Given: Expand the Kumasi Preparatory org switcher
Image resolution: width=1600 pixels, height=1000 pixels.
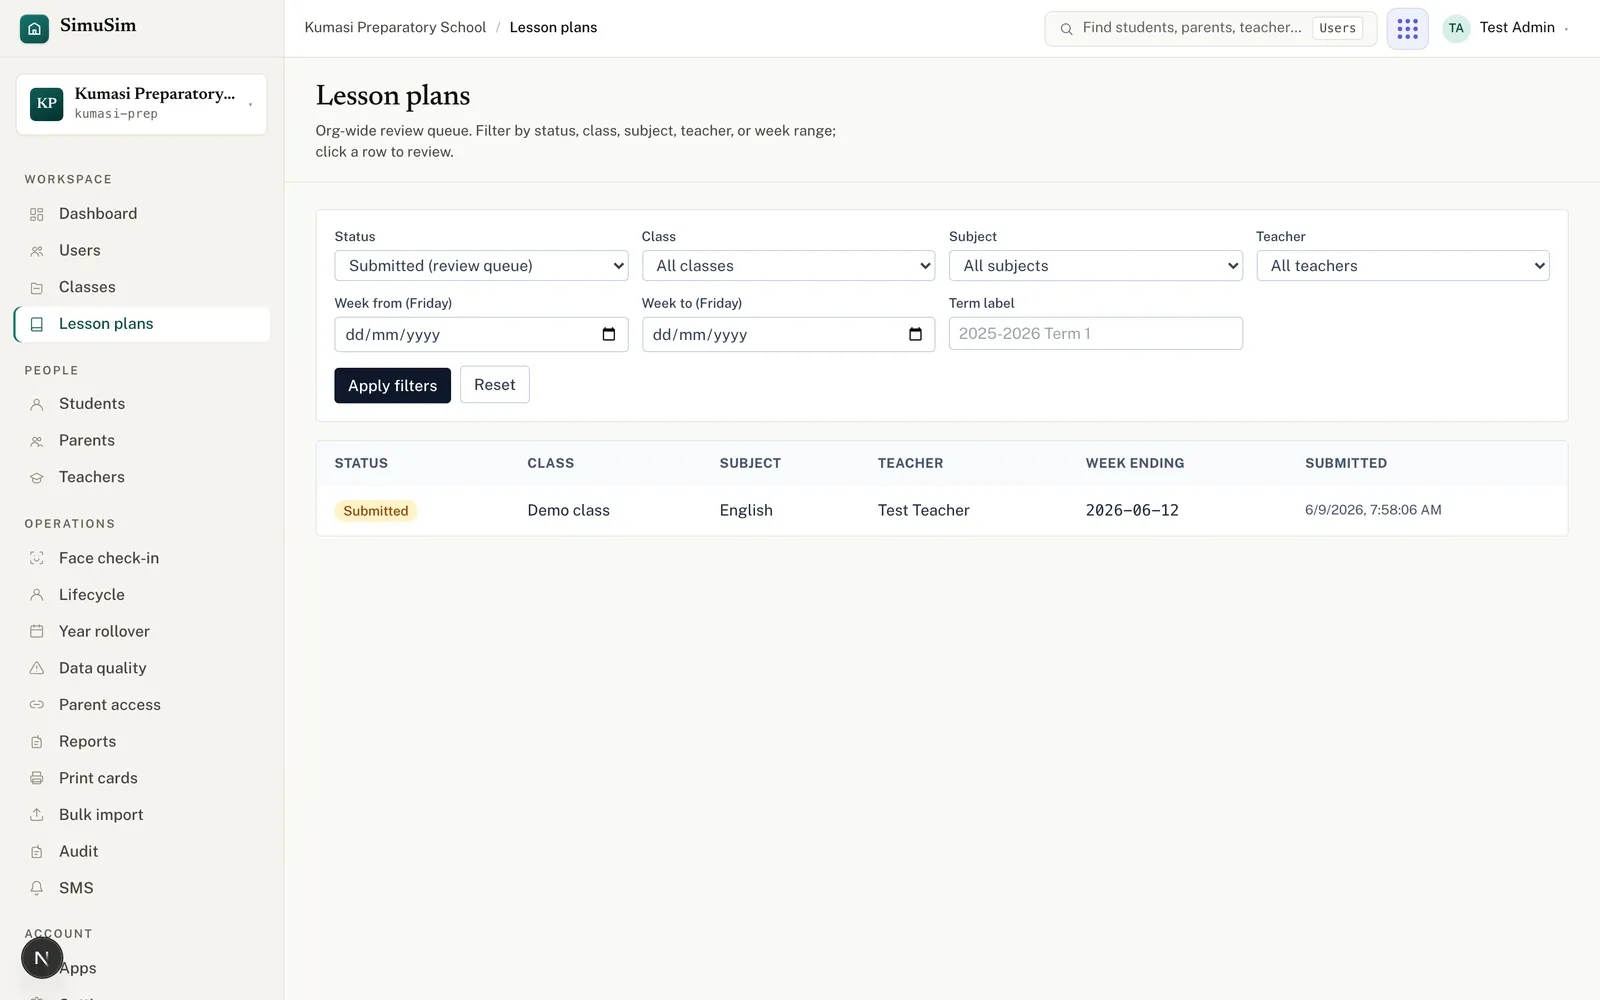Looking at the screenshot, I should (141, 104).
